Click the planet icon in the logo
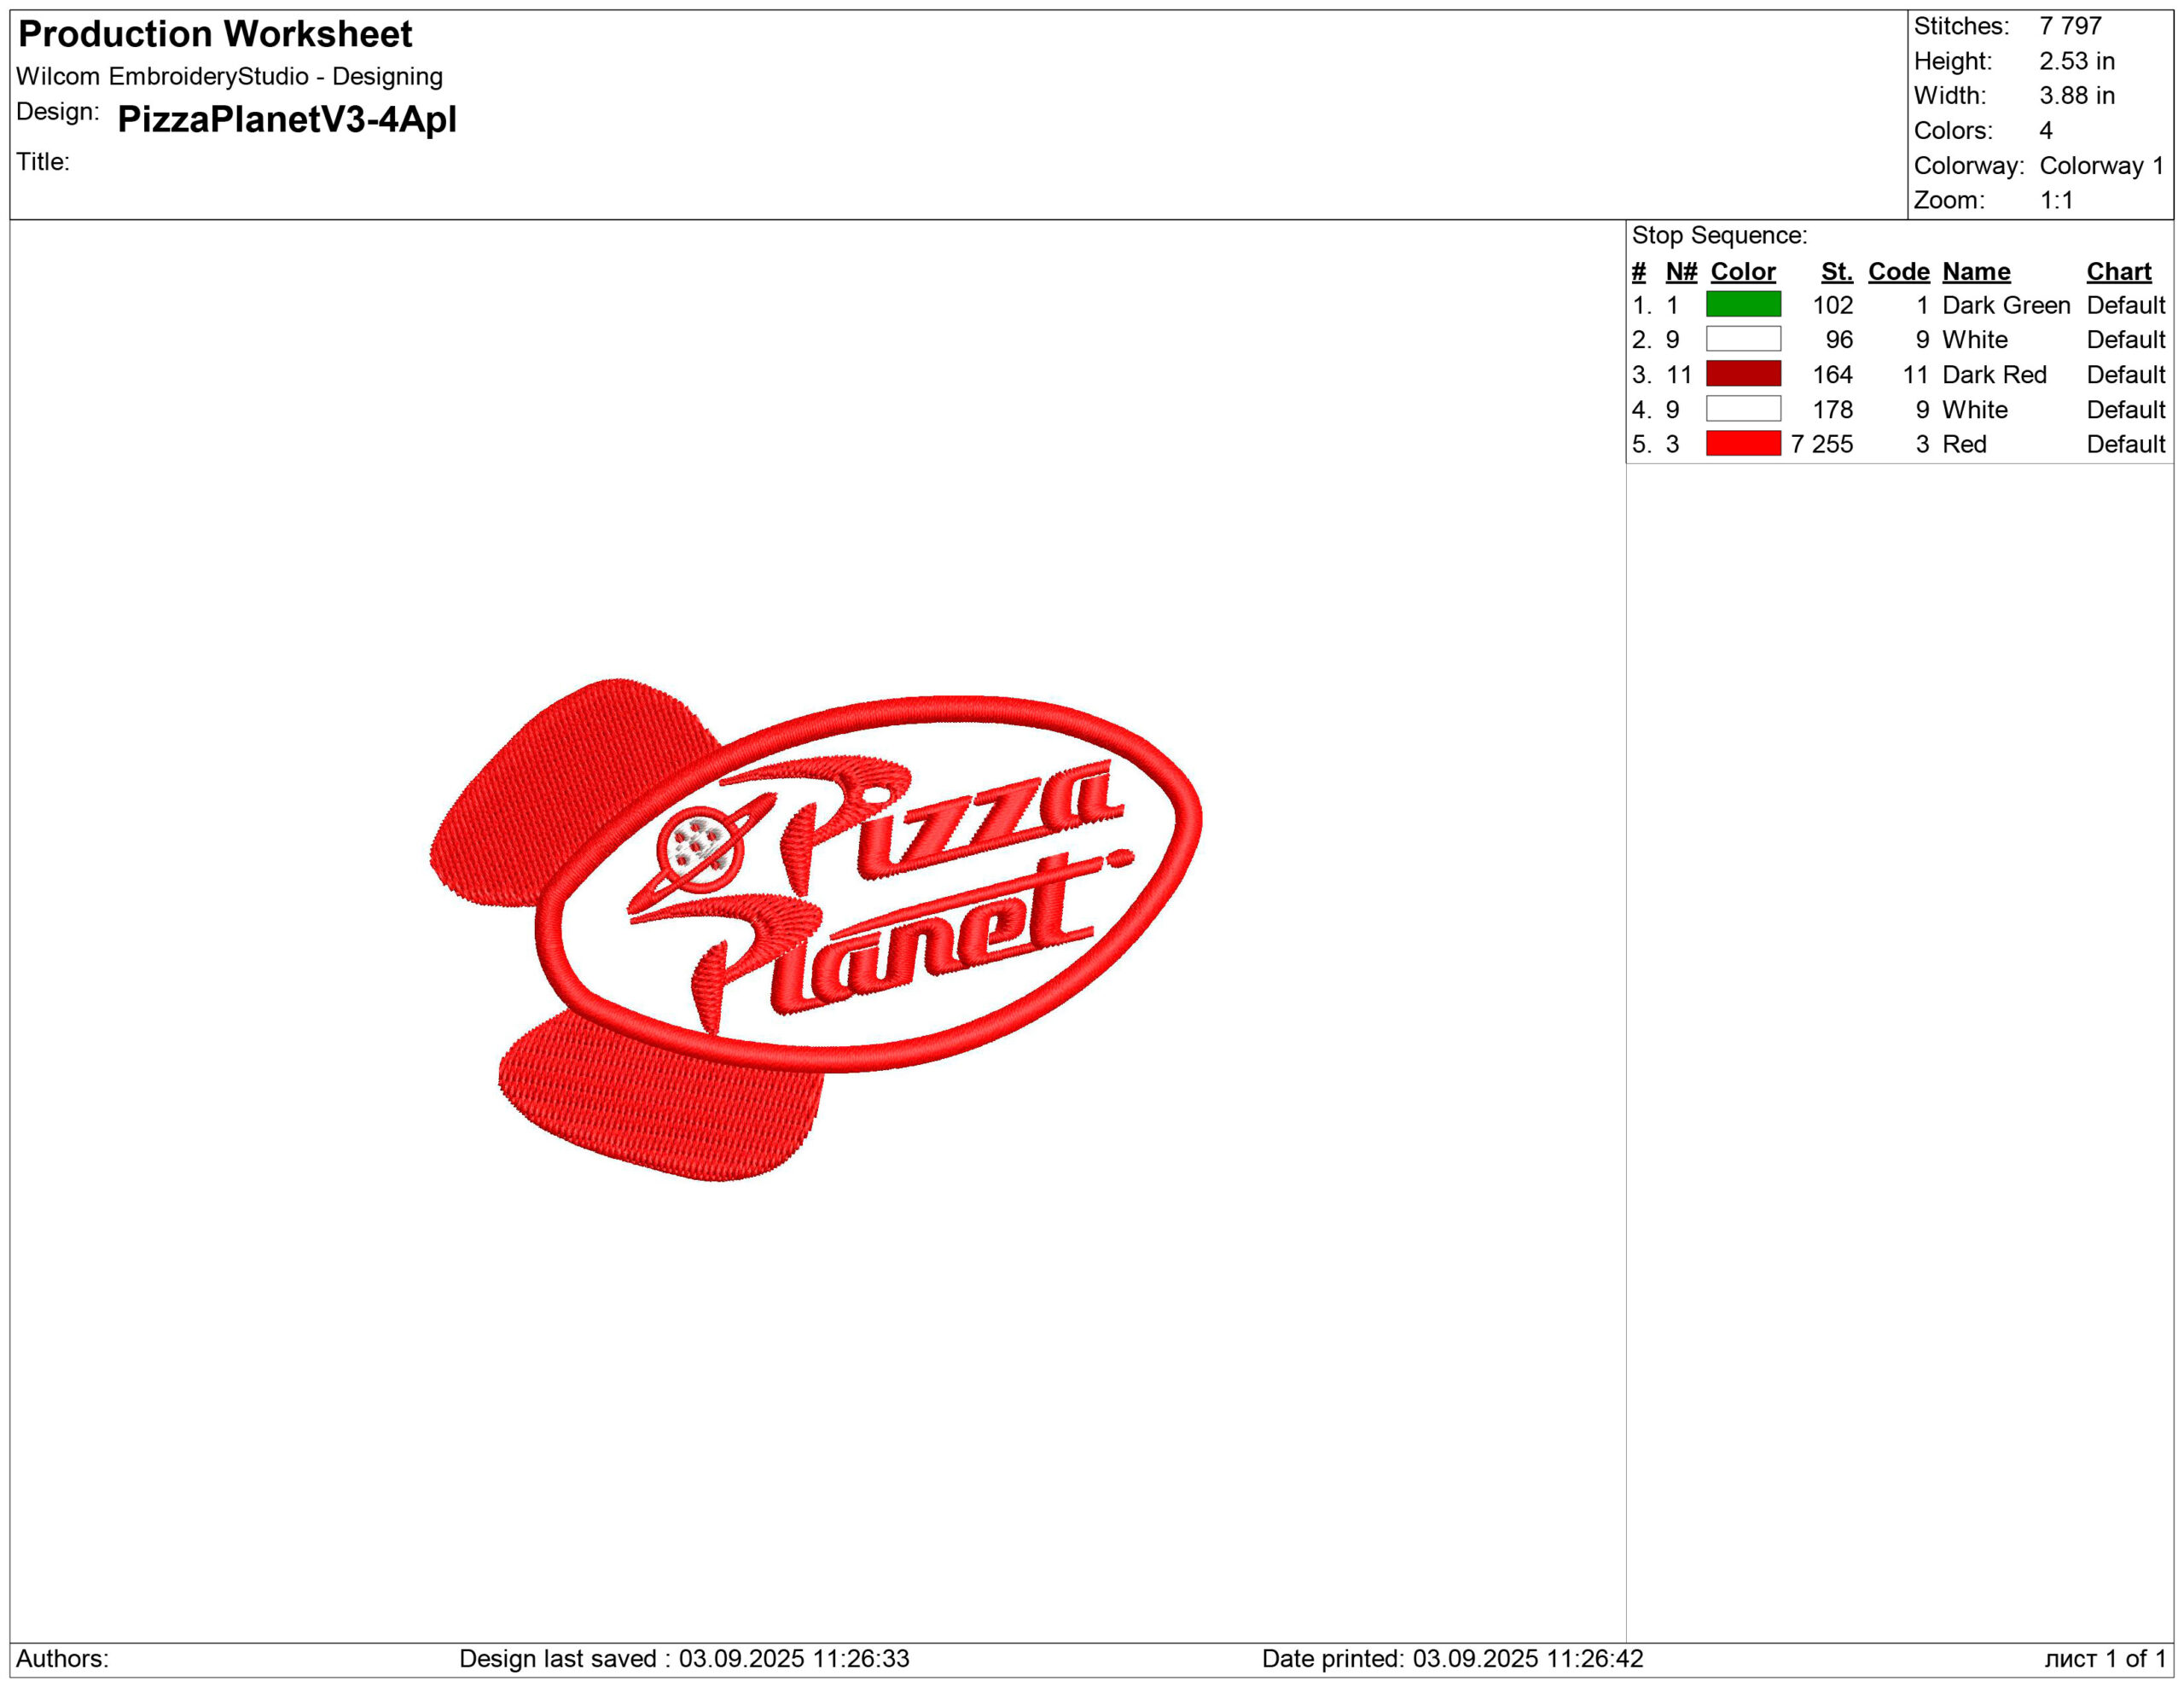Screen dimensions: 2184x1681 [x=699, y=847]
